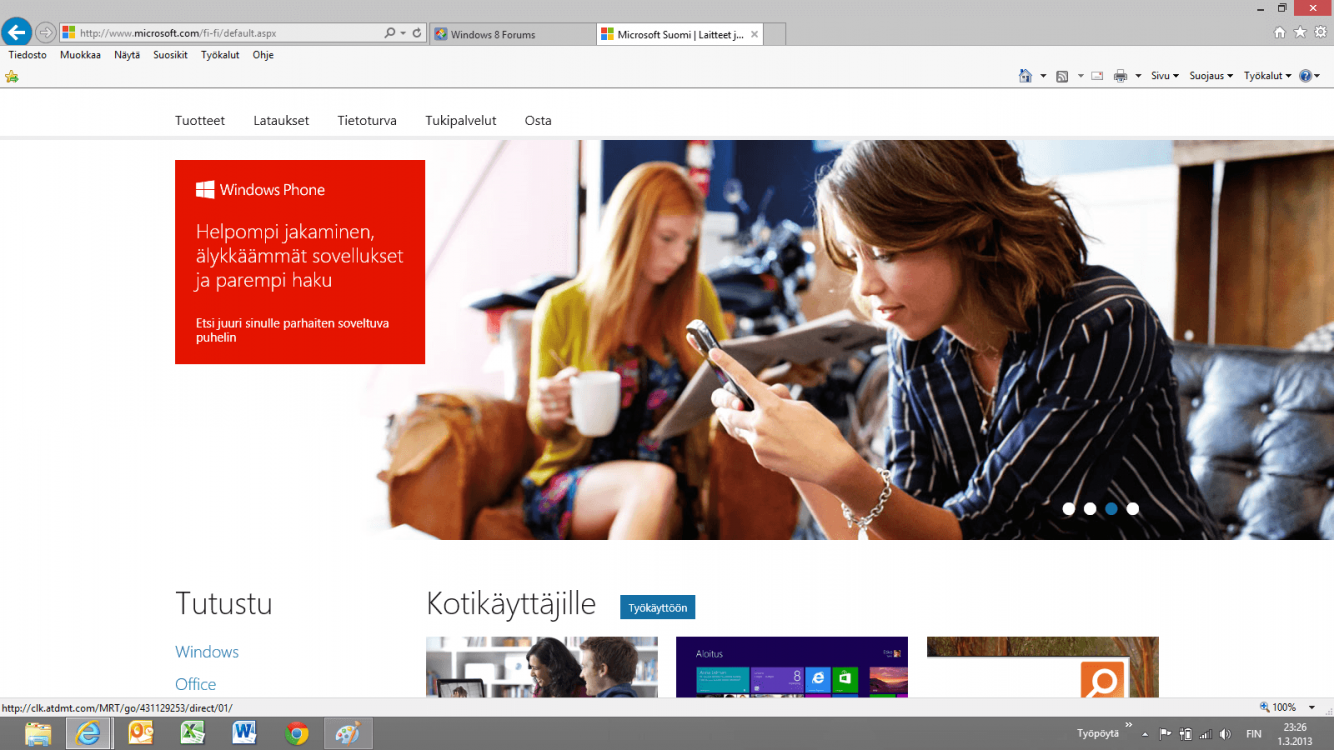Open the title-bar gear tools icon
Viewport: 1334px width, 750px height.
click(1320, 32)
